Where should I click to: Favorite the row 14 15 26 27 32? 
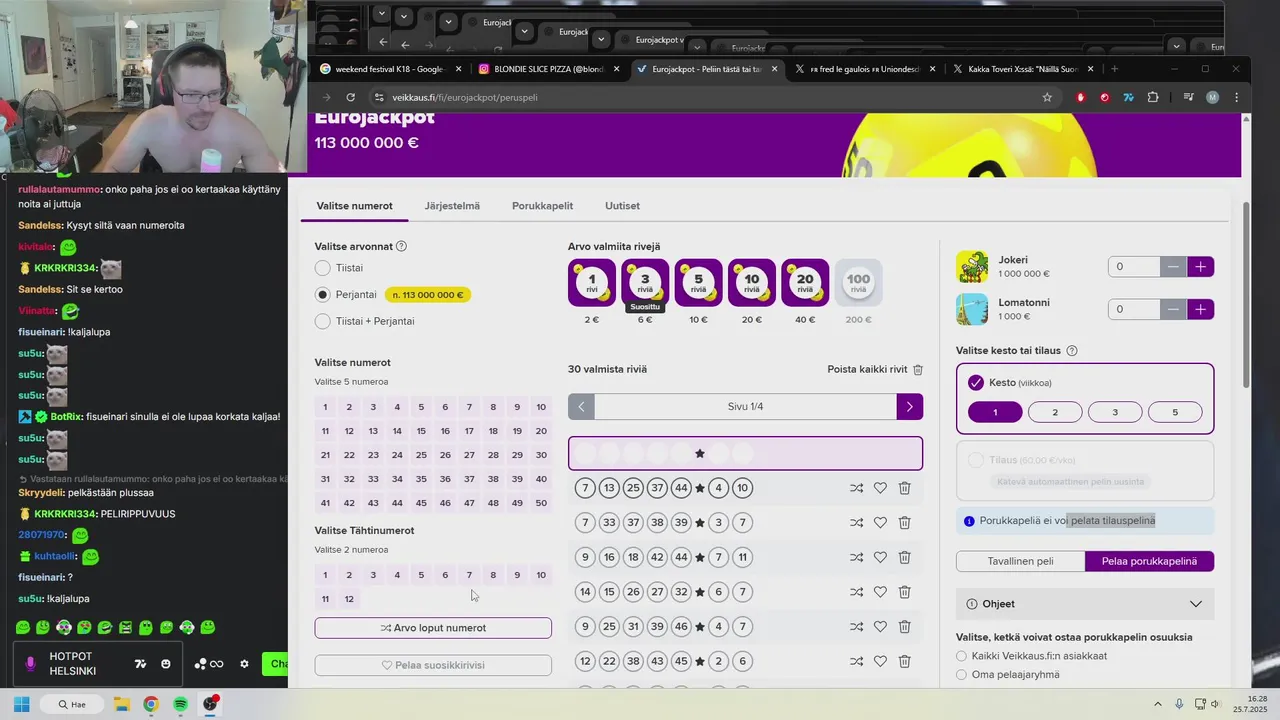[880, 592]
